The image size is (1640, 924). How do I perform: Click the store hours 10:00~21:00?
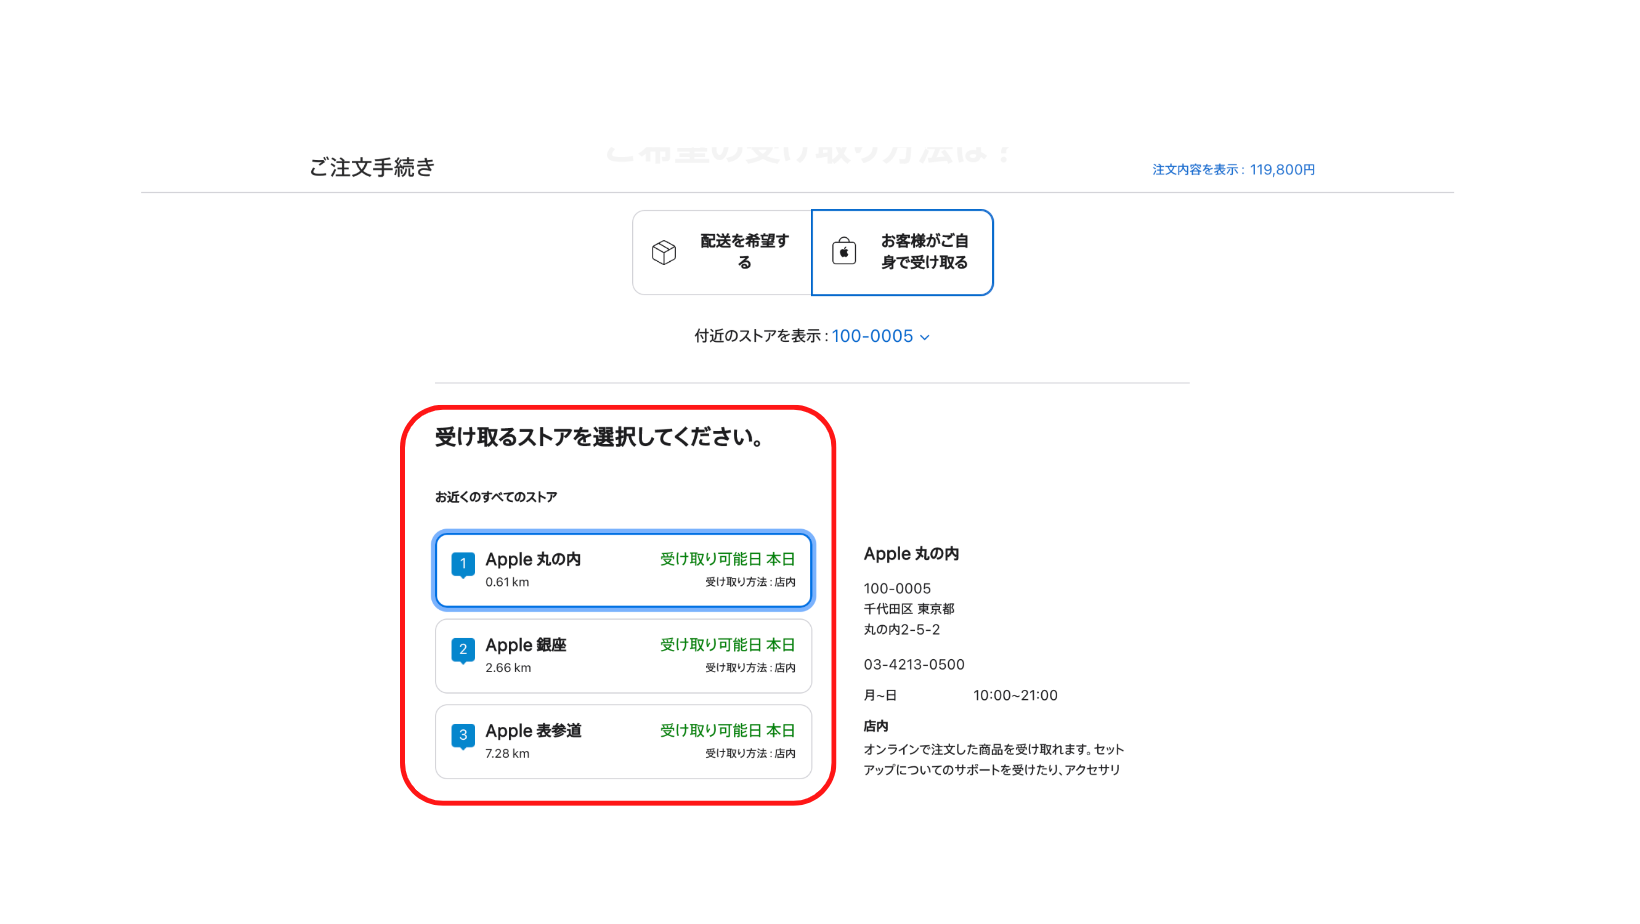pos(1015,696)
